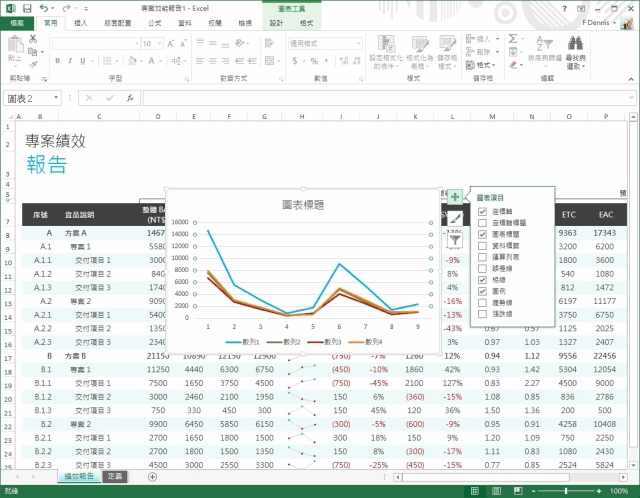This screenshot has height=498, width=640.
Task: Expand the font name dropdown box
Action: [137, 43]
